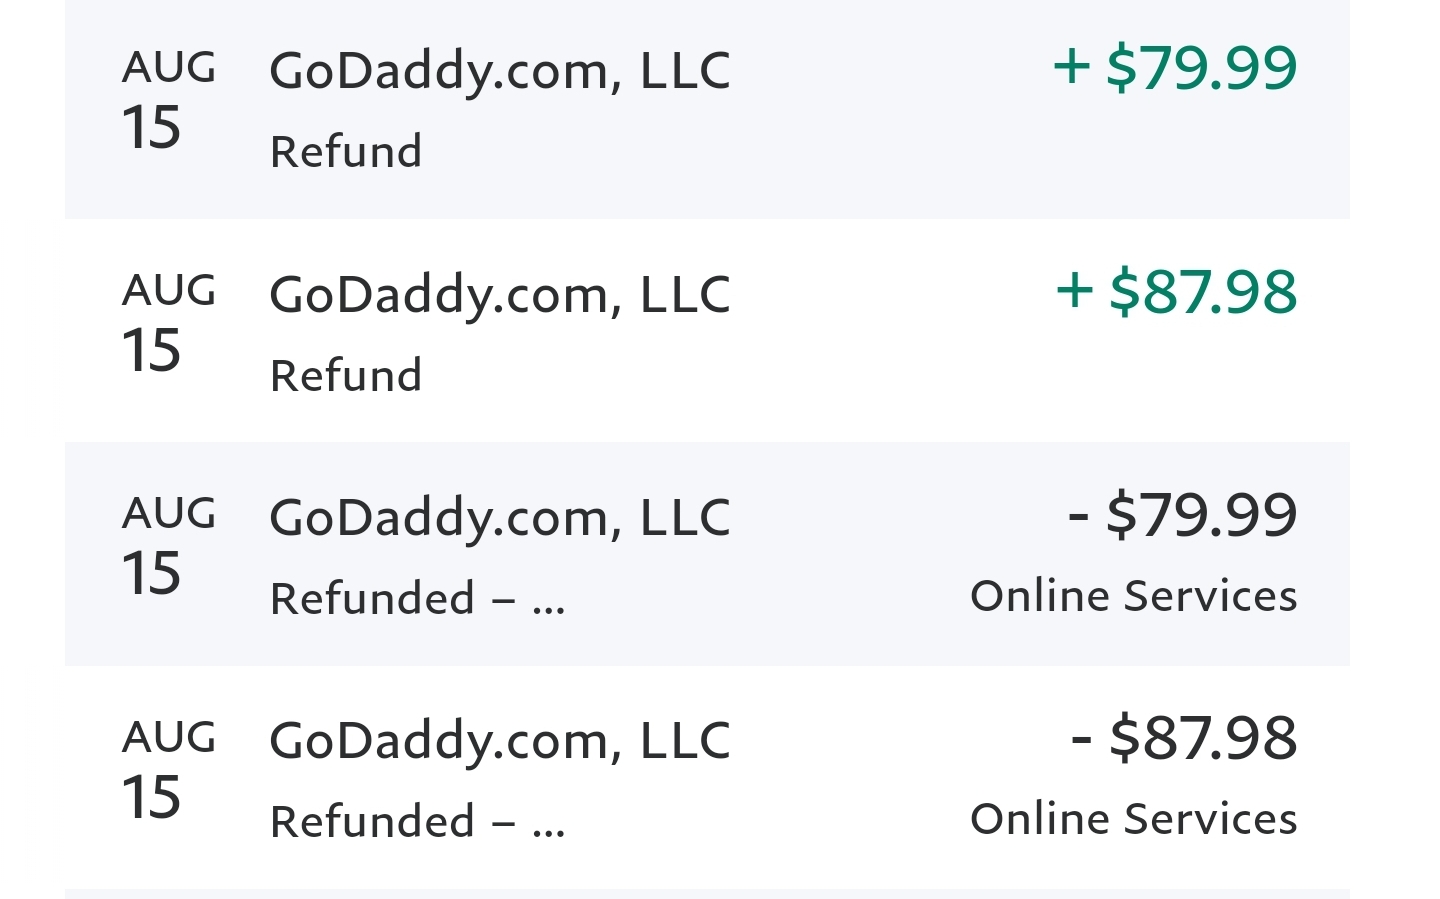Click the Refund label under the second transaction
This screenshot has width=1440, height=899.
coord(345,375)
